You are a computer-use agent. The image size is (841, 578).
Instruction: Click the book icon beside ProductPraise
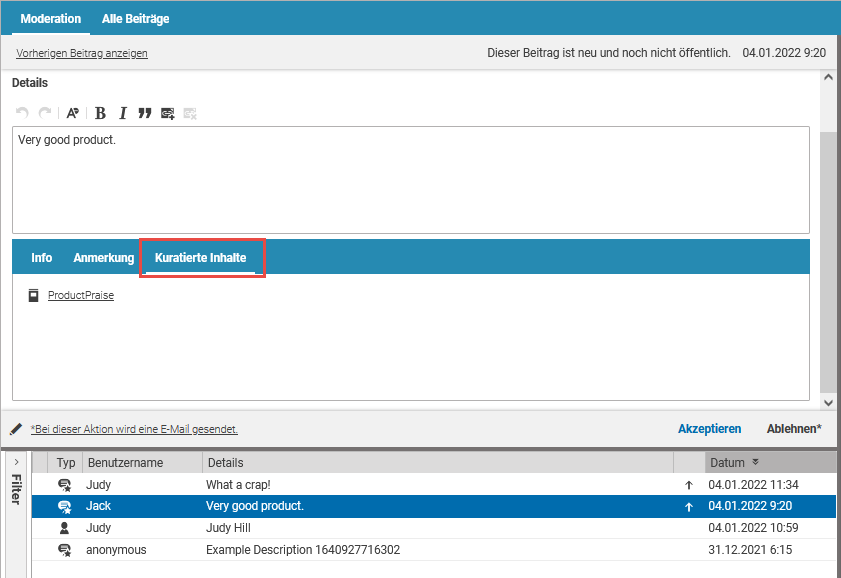(33, 295)
